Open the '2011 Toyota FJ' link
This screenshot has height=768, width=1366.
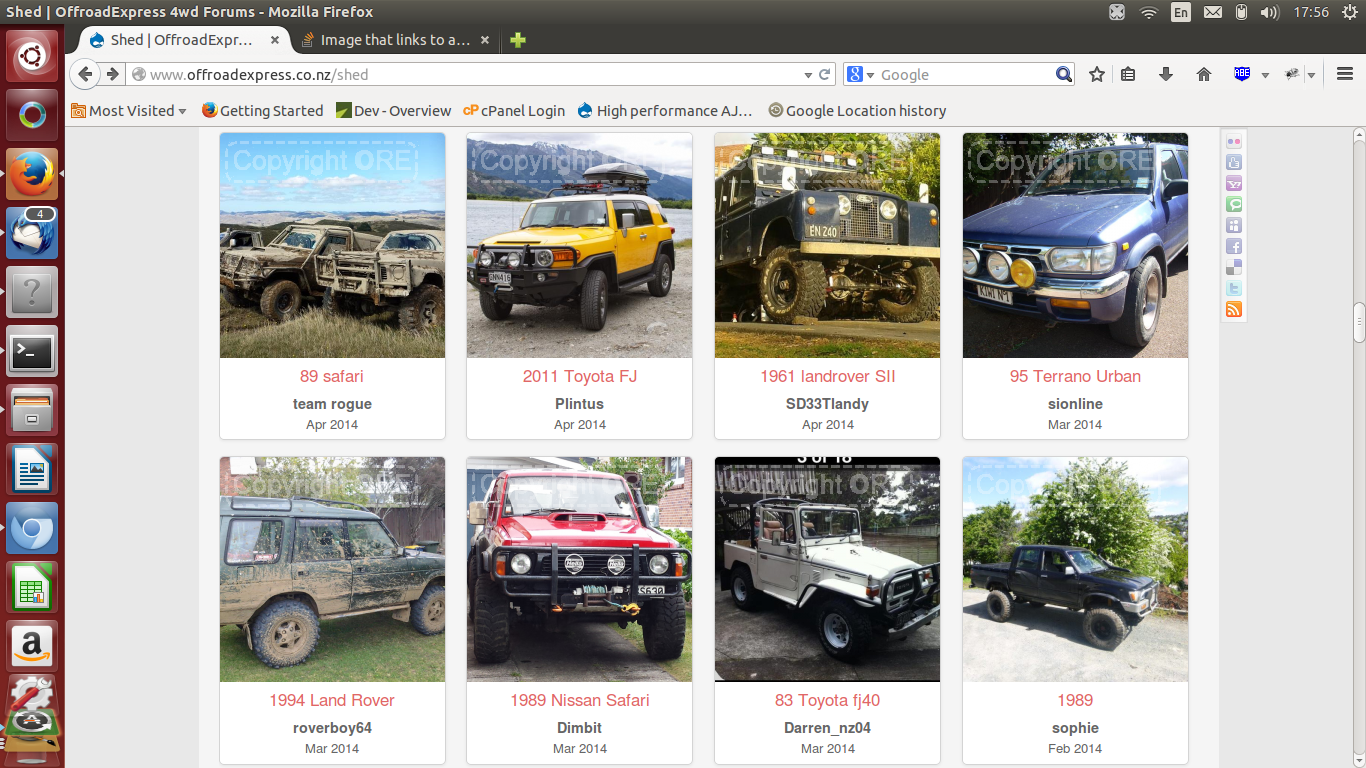(x=579, y=376)
